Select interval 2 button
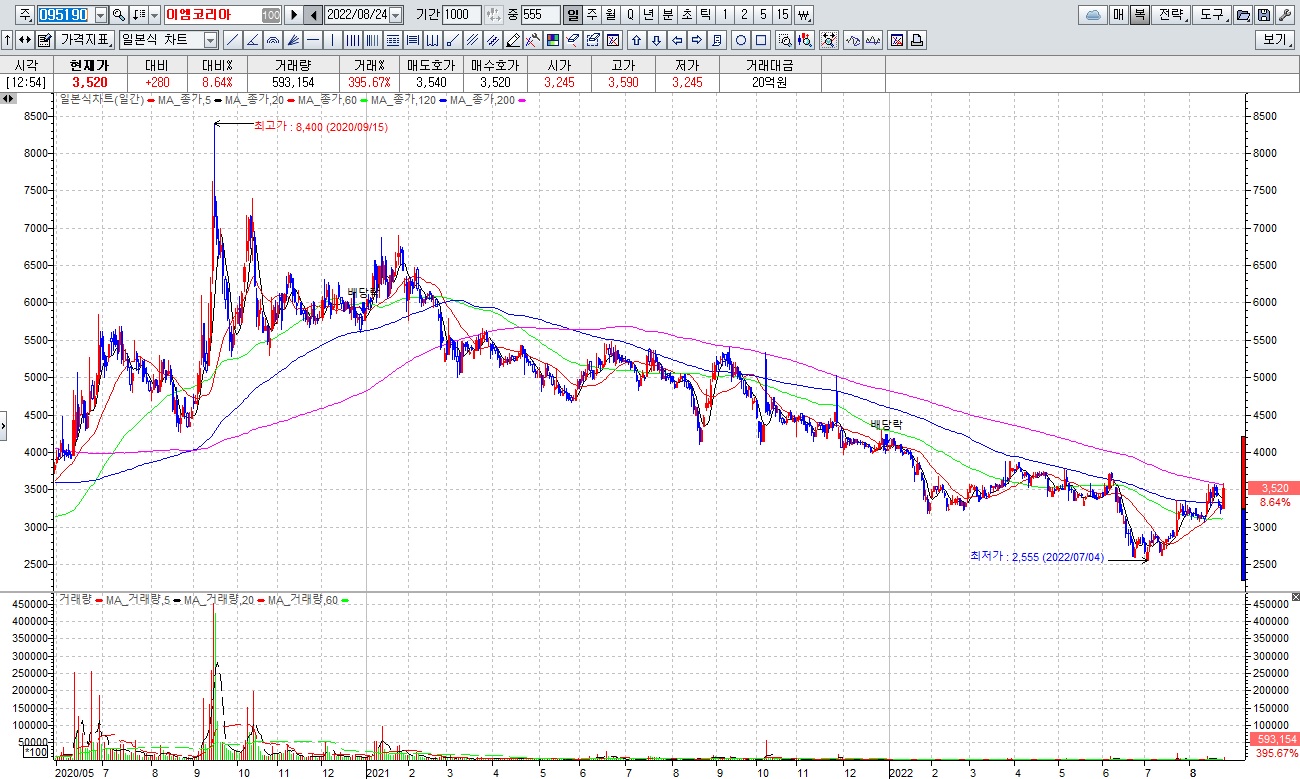Screen dimensions: 1300x779 click(x=744, y=15)
